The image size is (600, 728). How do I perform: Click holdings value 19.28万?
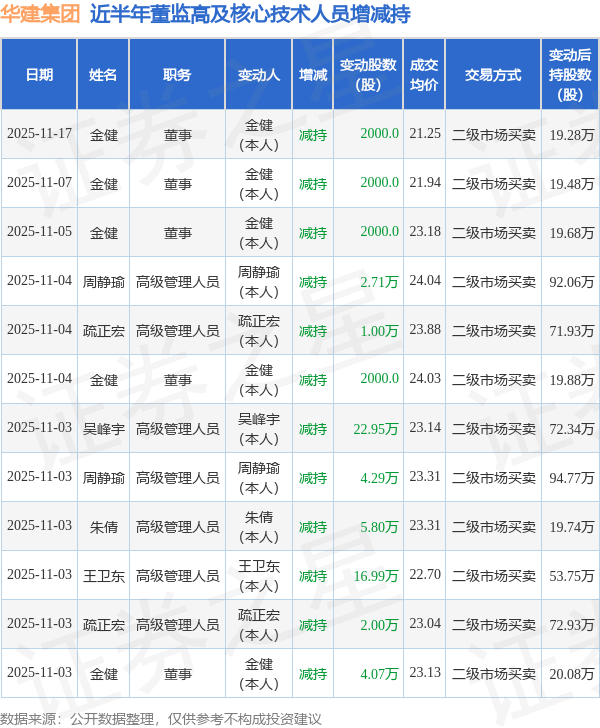click(x=572, y=135)
